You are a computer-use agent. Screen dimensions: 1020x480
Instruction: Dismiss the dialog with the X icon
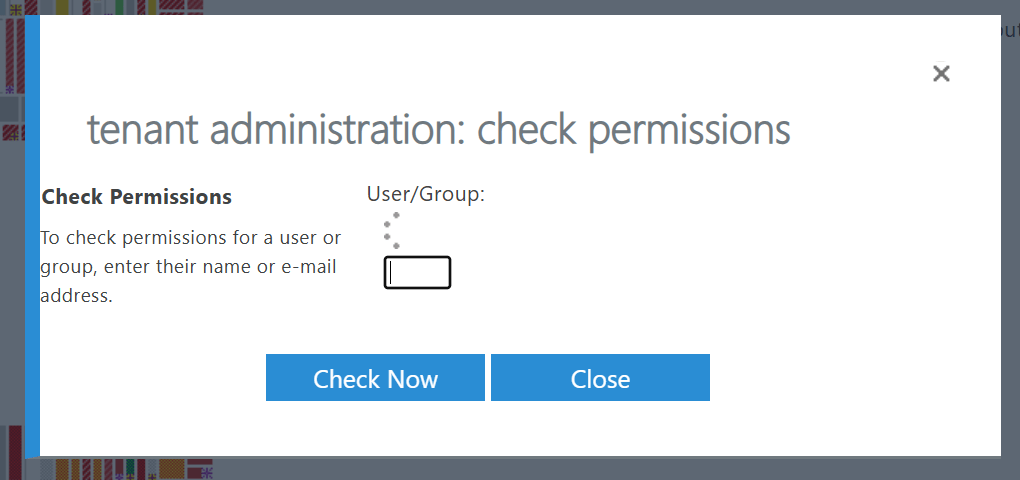941,73
